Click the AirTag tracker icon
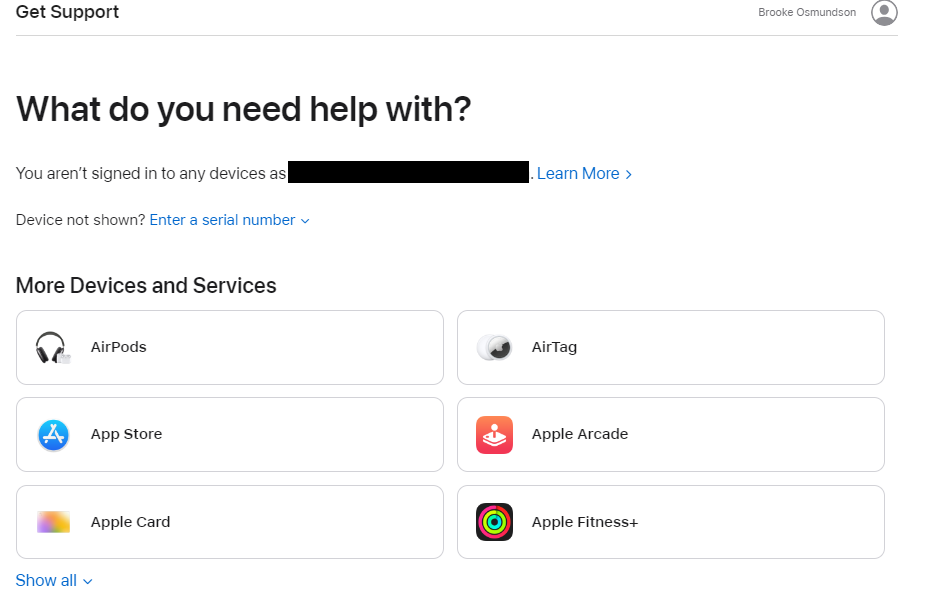This screenshot has width=931, height=605. [x=493, y=347]
